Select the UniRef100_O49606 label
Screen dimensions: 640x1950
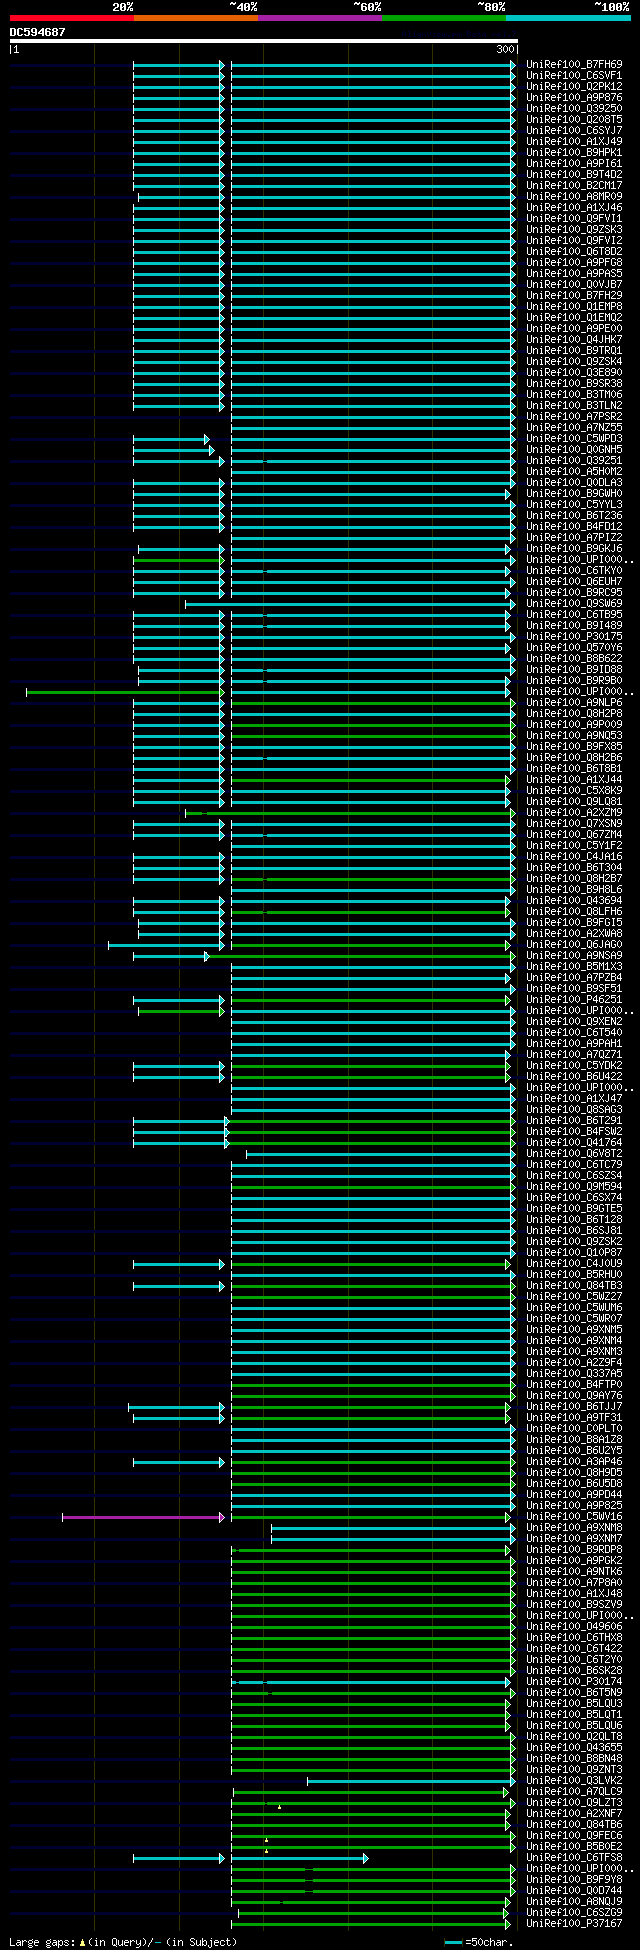574,1626
